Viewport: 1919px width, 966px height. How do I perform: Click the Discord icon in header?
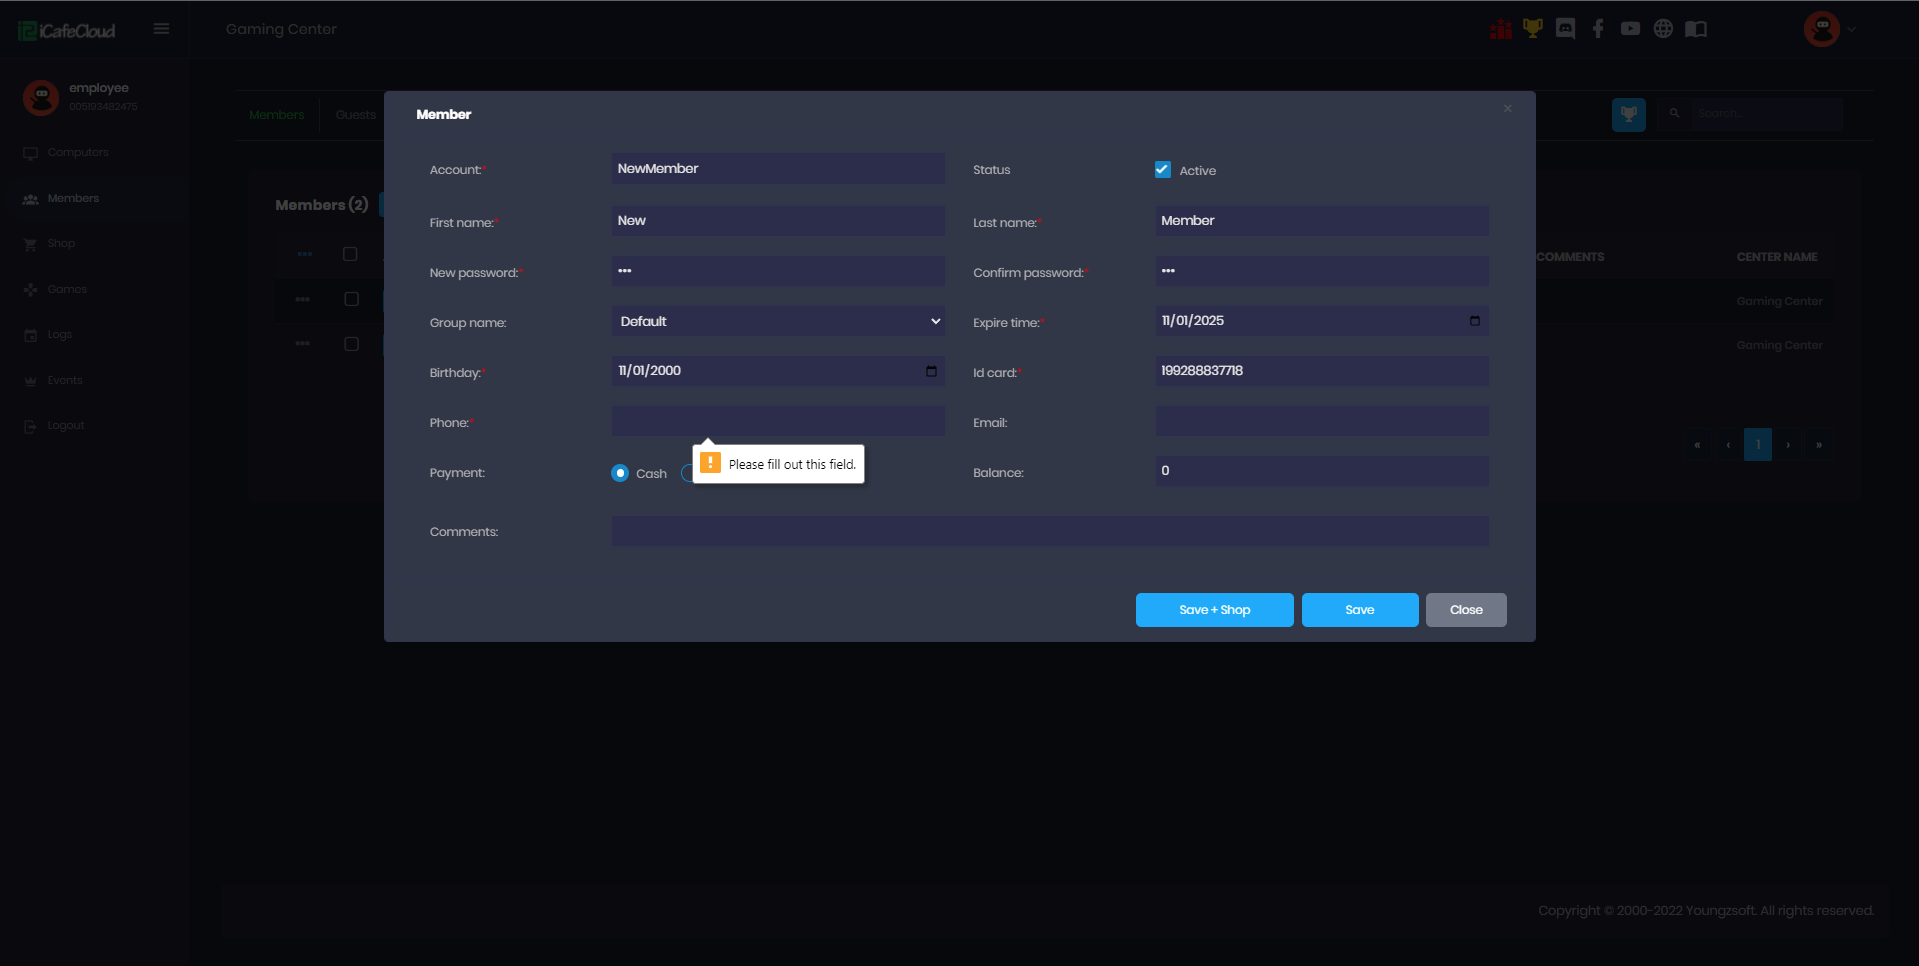coord(1565,29)
